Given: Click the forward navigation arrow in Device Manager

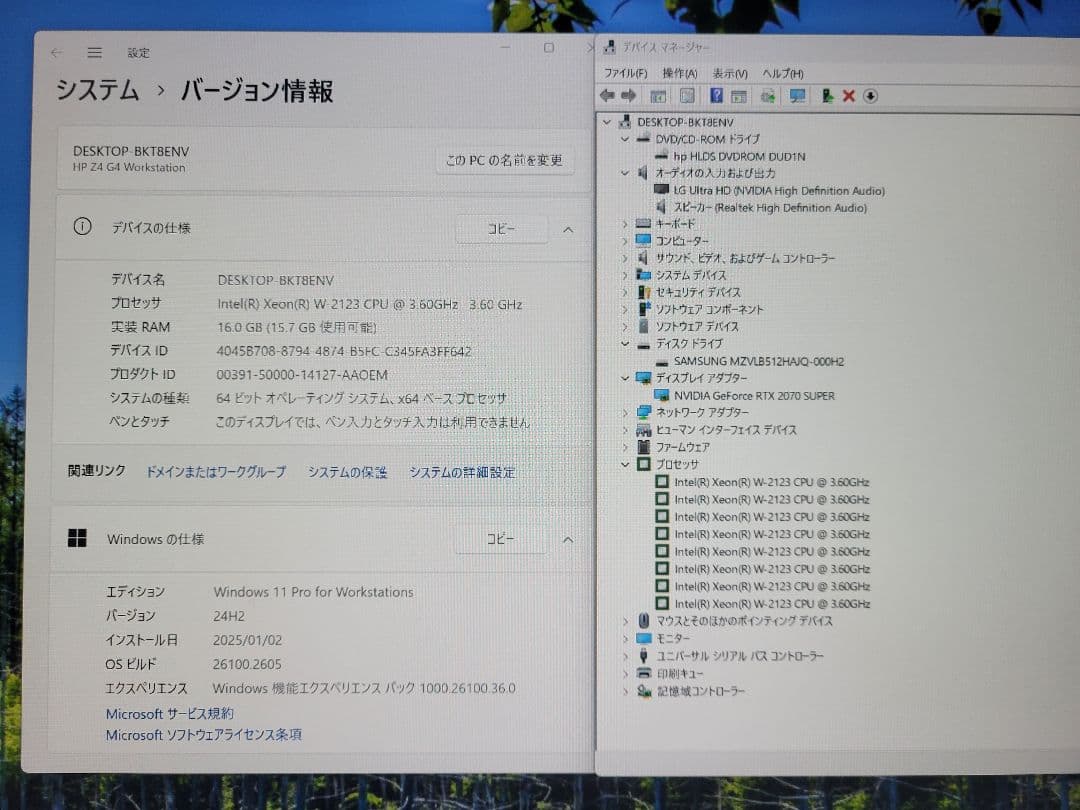Looking at the screenshot, I should (x=630, y=95).
